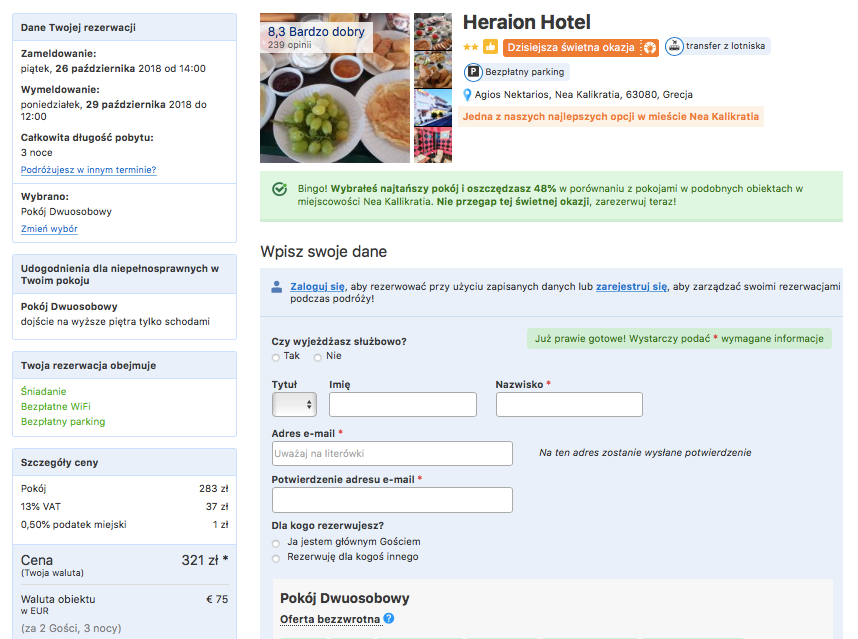Open the Tytuł dropdown
This screenshot has height=639, width=858.
coord(294,405)
